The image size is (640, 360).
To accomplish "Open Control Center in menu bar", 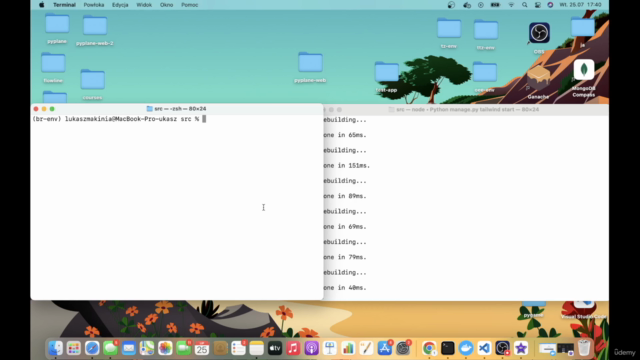I will coord(538,5).
